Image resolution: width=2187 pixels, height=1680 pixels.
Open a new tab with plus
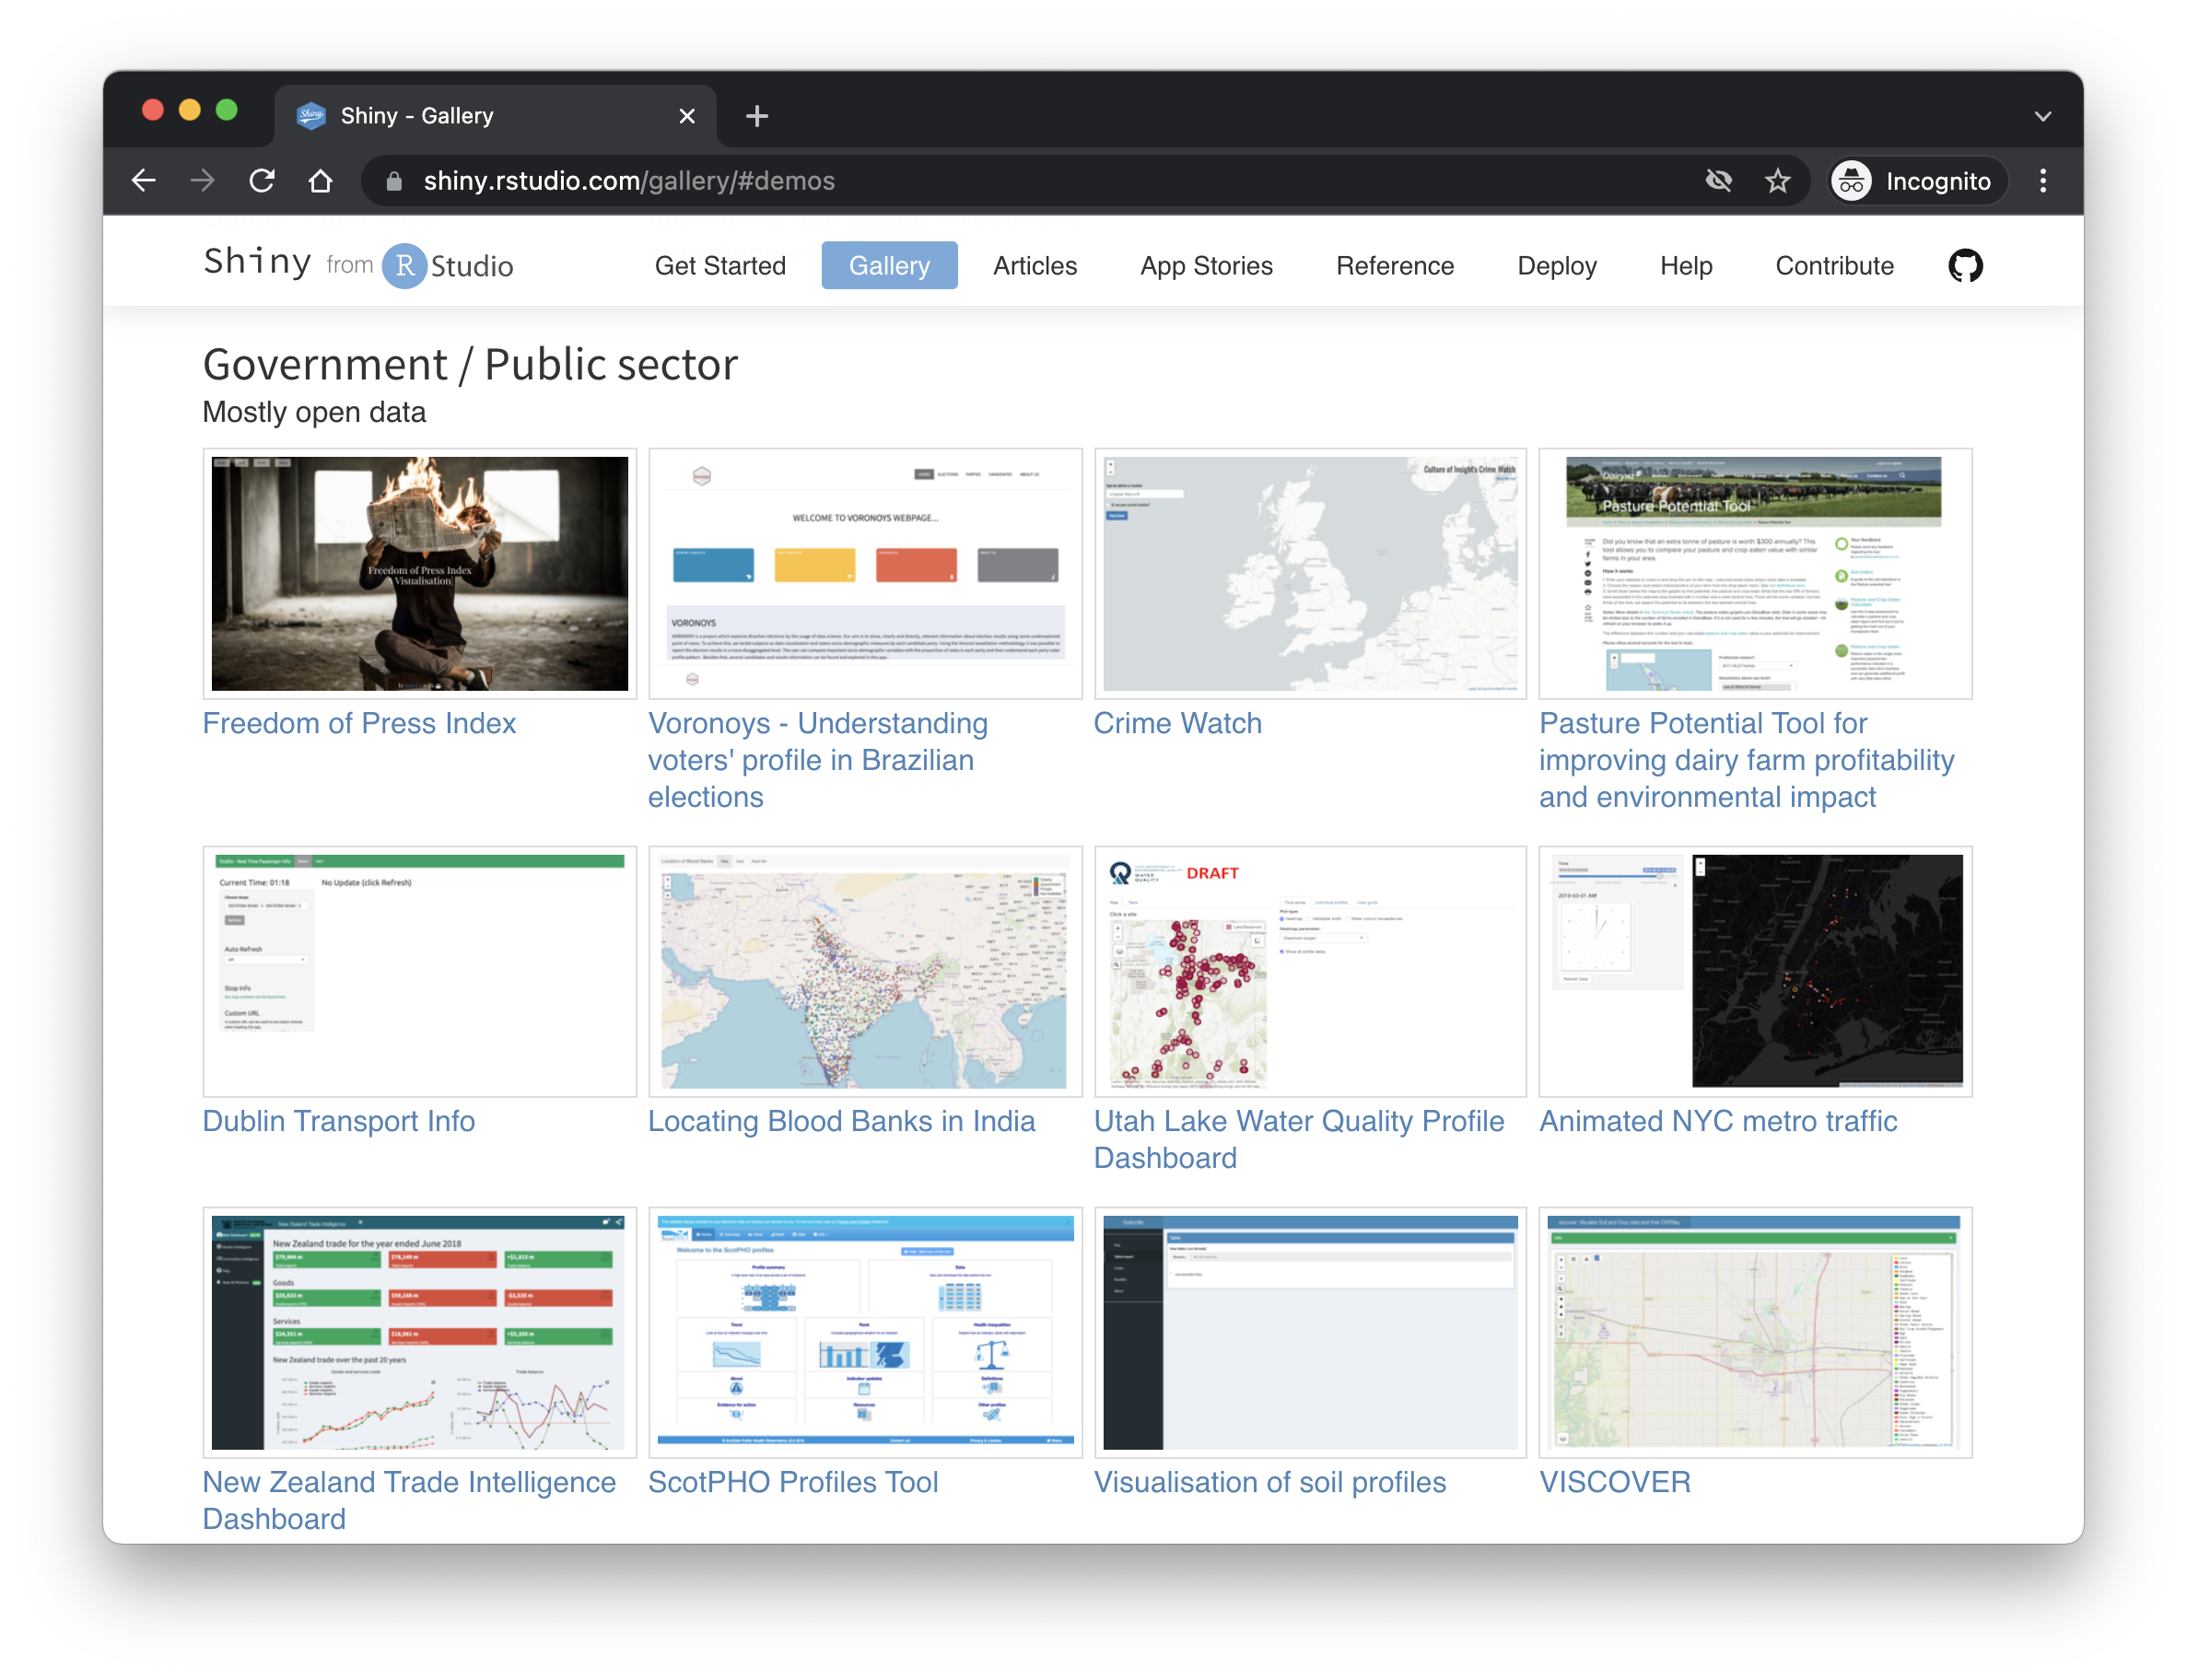[757, 116]
